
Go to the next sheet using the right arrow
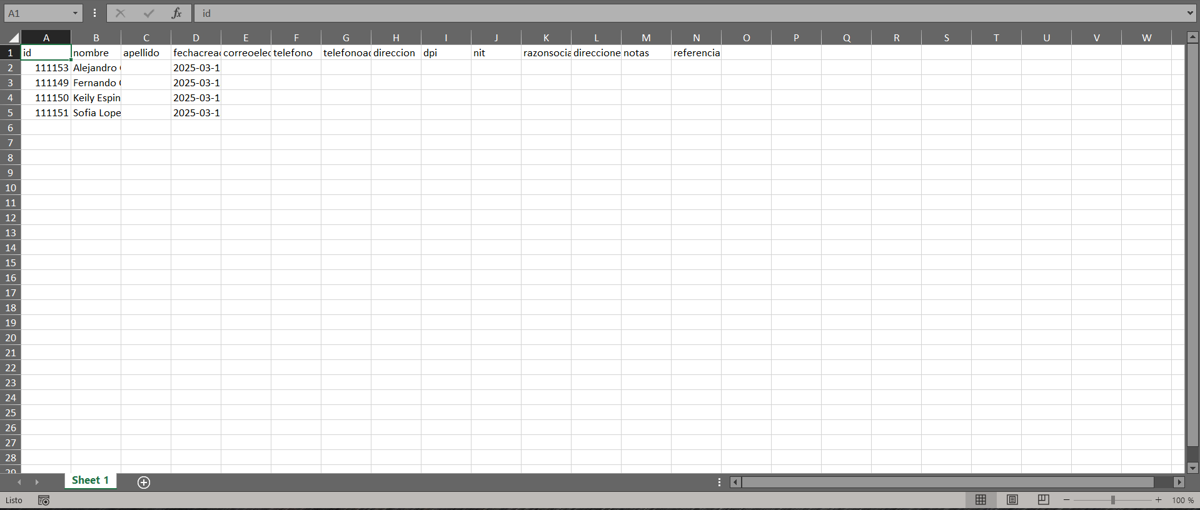pyautogui.click(x=37, y=482)
